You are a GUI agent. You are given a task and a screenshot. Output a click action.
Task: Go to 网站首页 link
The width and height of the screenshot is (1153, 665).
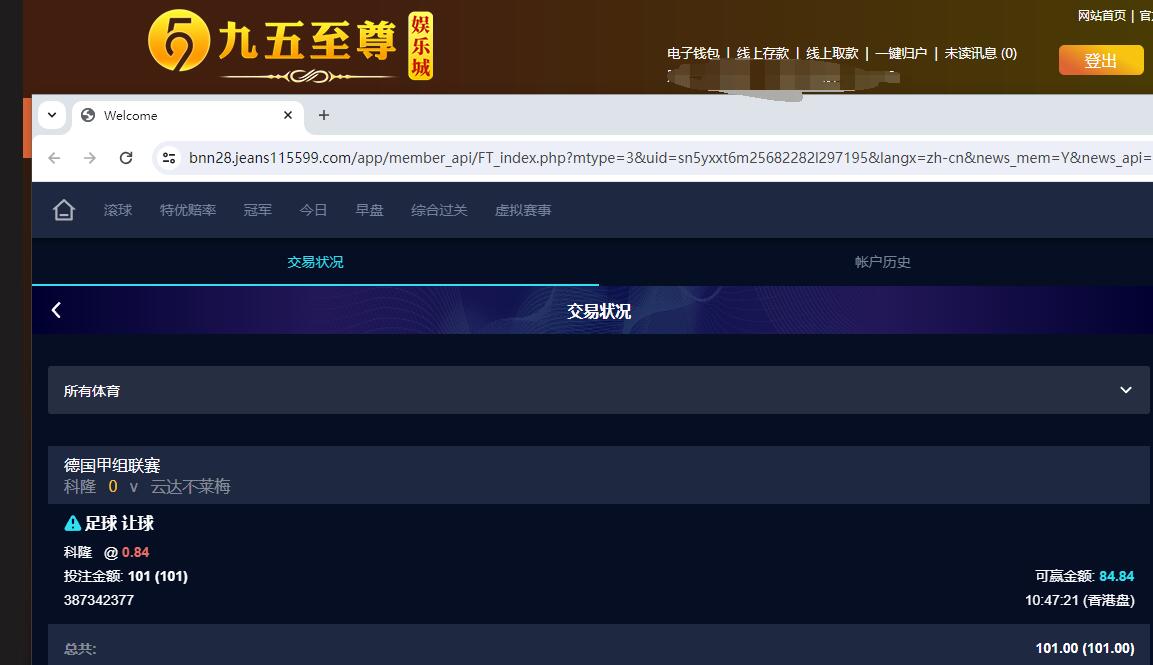[1102, 15]
